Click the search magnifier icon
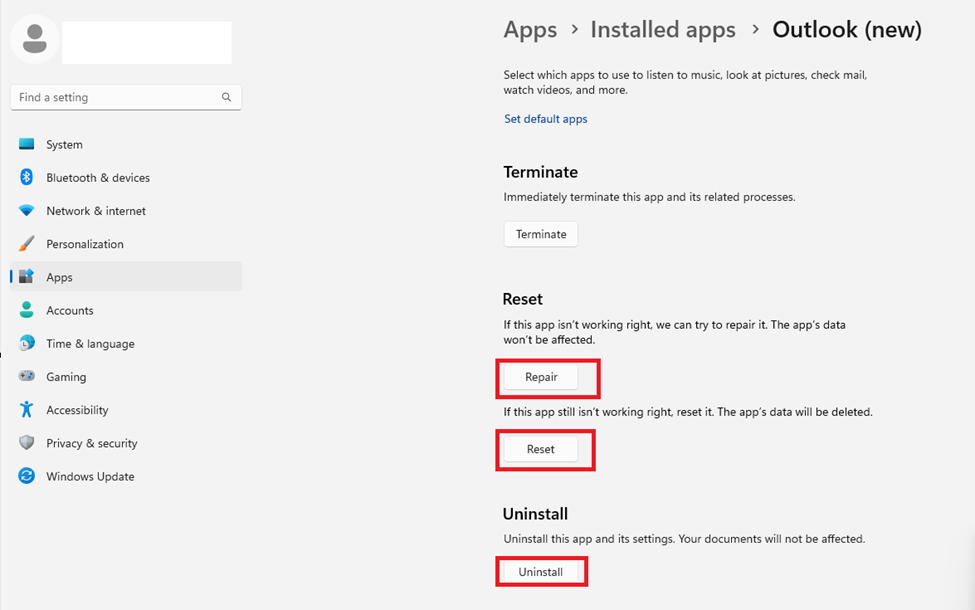 coord(226,97)
